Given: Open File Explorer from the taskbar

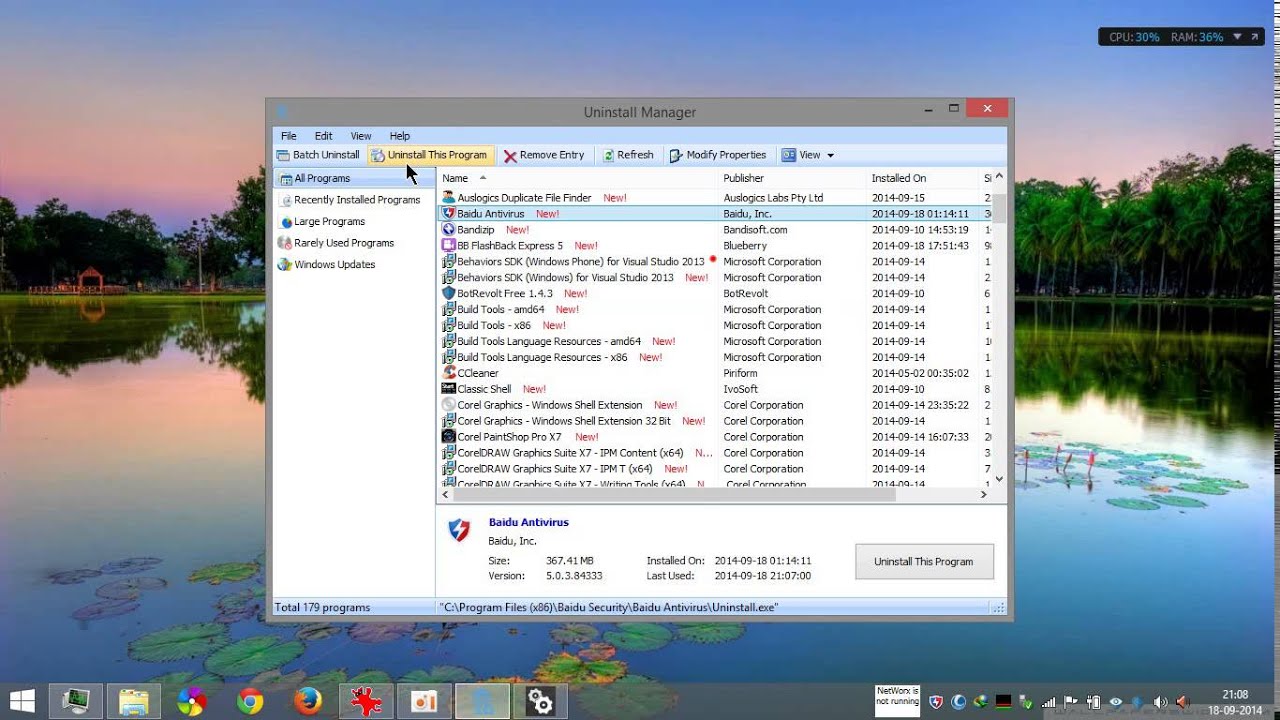Looking at the screenshot, I should (133, 702).
